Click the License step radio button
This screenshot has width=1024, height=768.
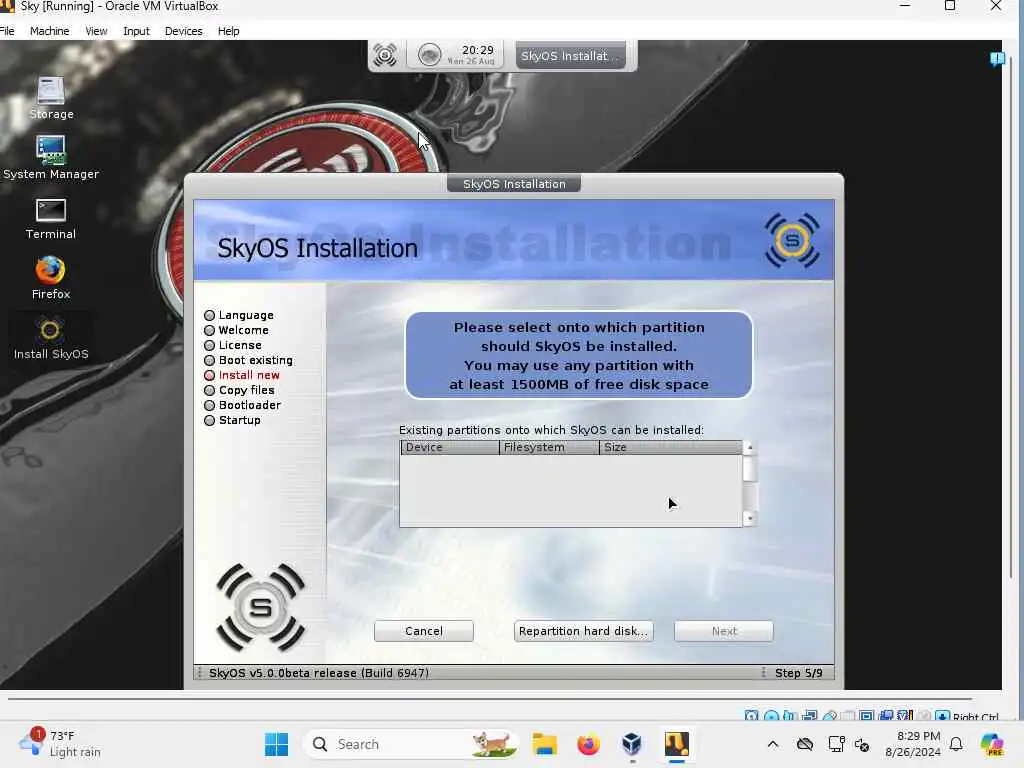point(210,345)
